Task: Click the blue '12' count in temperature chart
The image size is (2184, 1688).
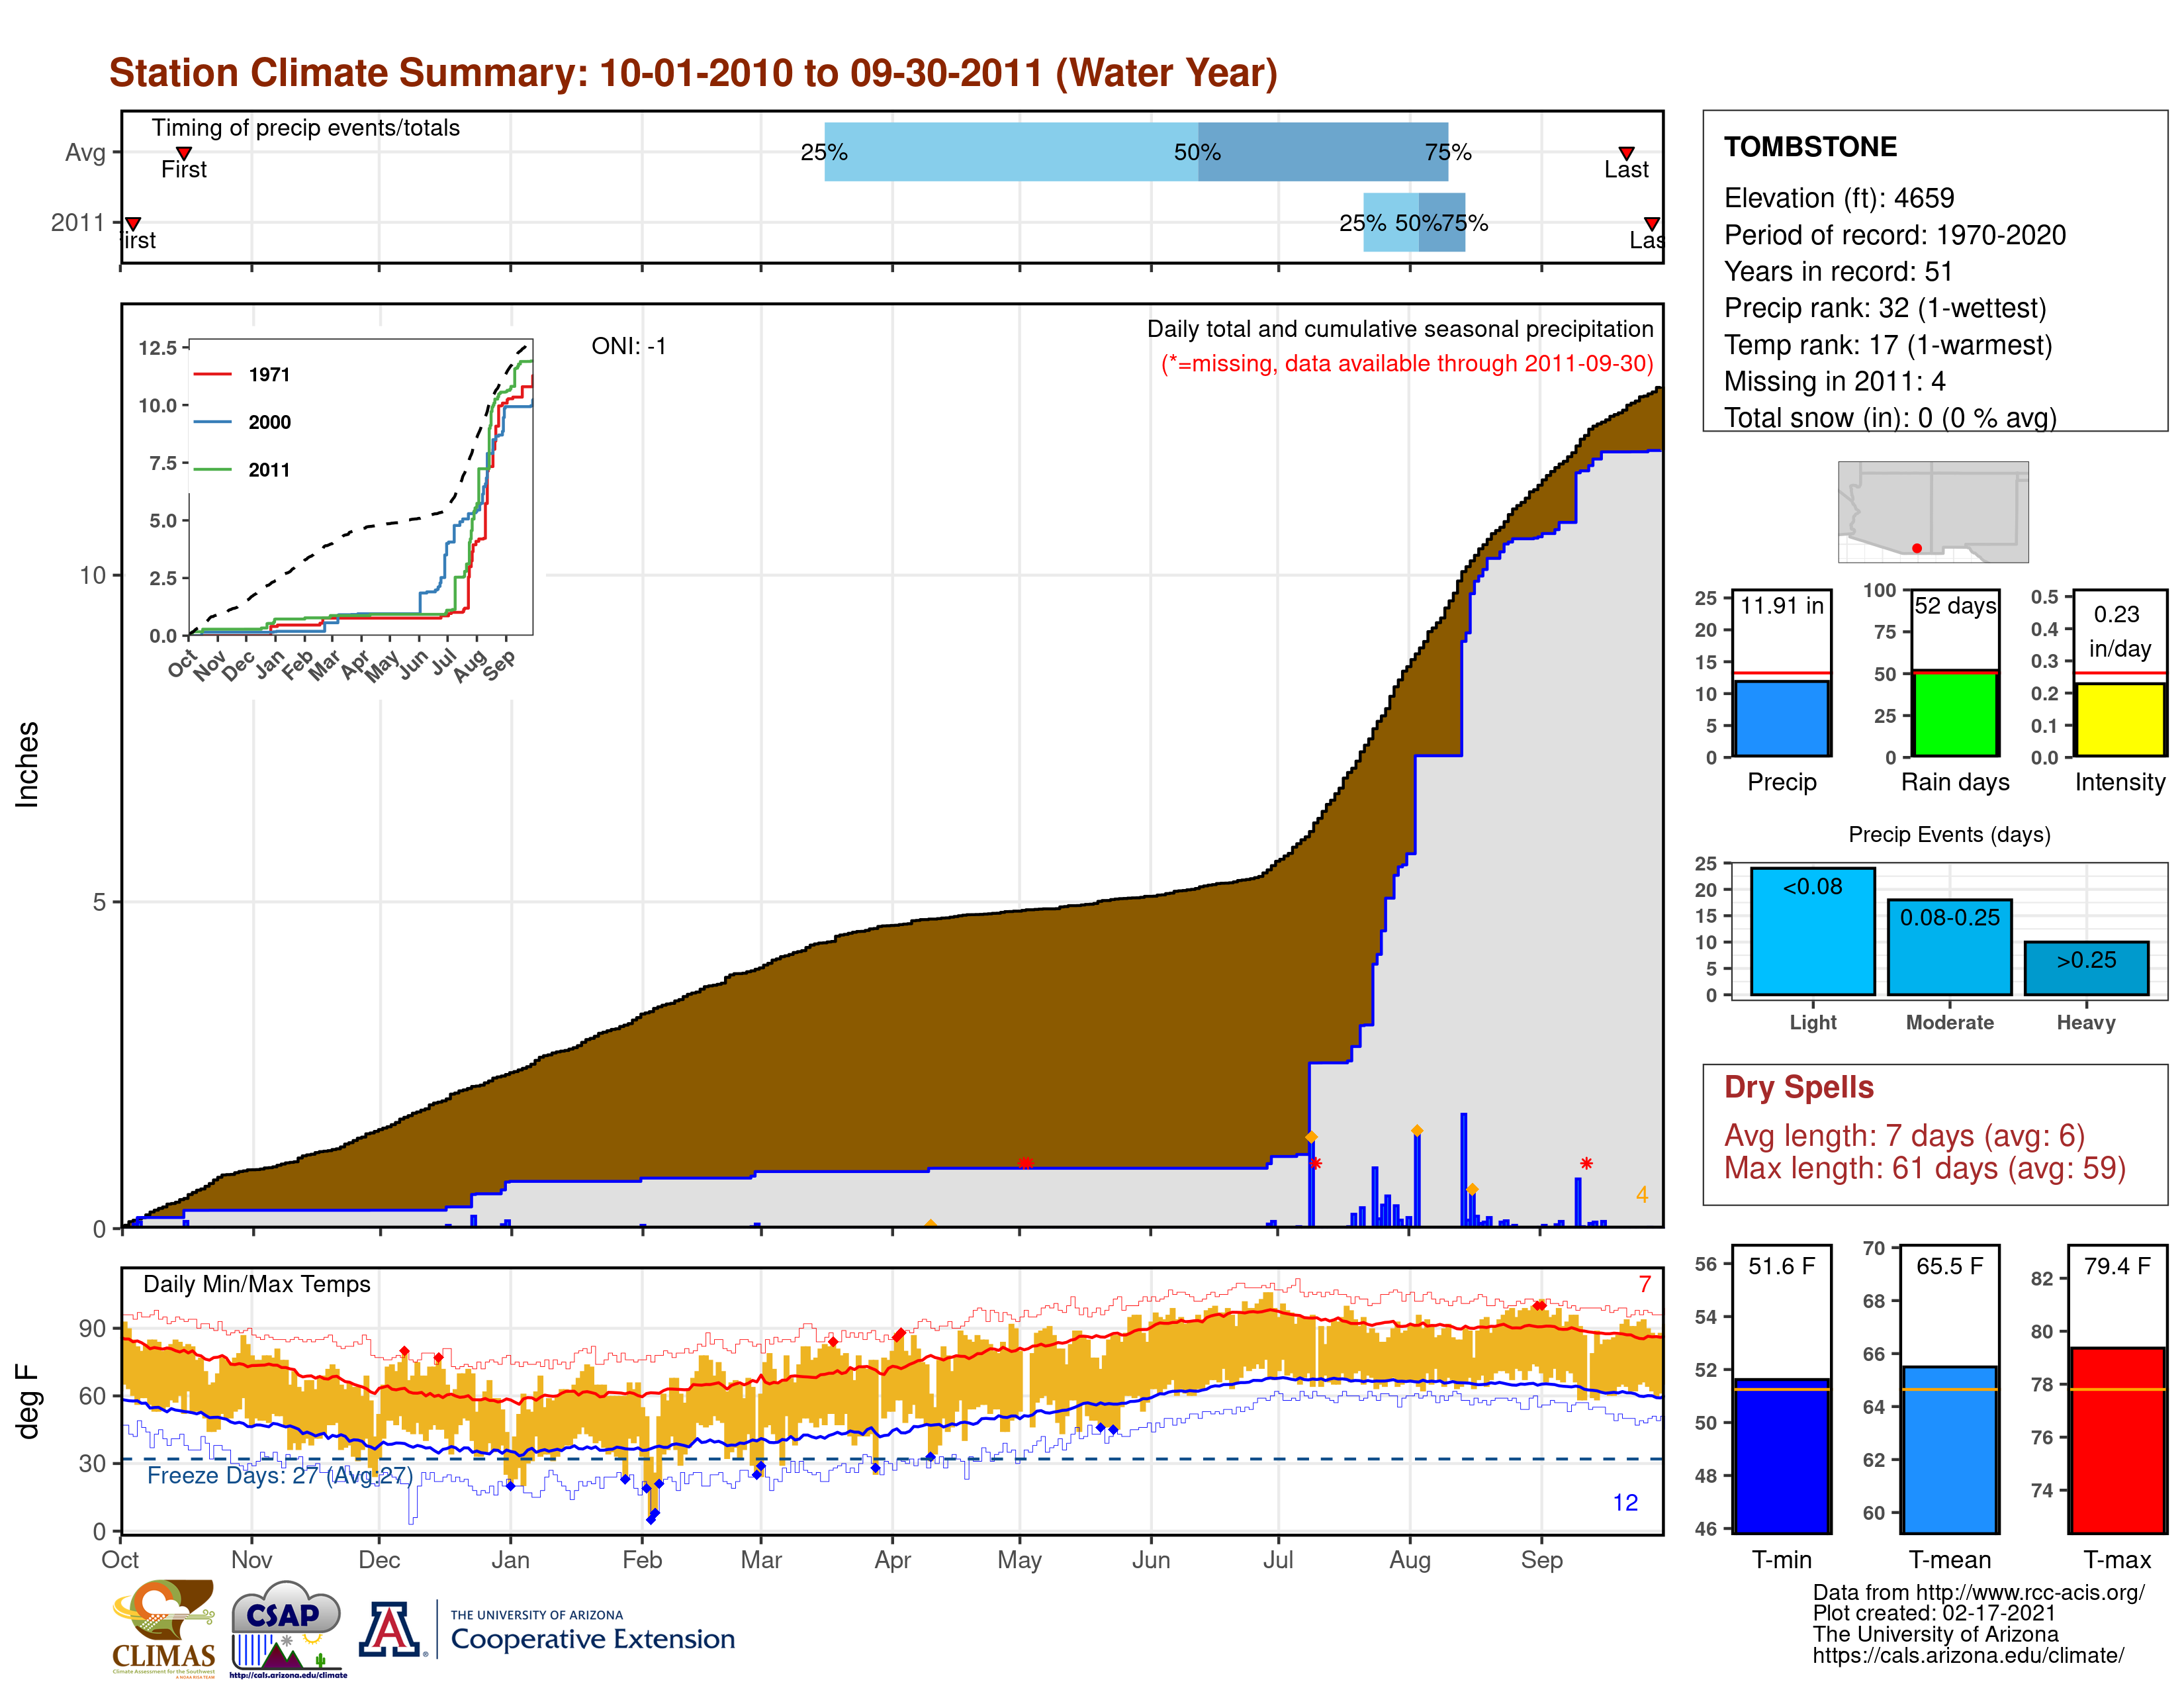Action: point(1625,1503)
